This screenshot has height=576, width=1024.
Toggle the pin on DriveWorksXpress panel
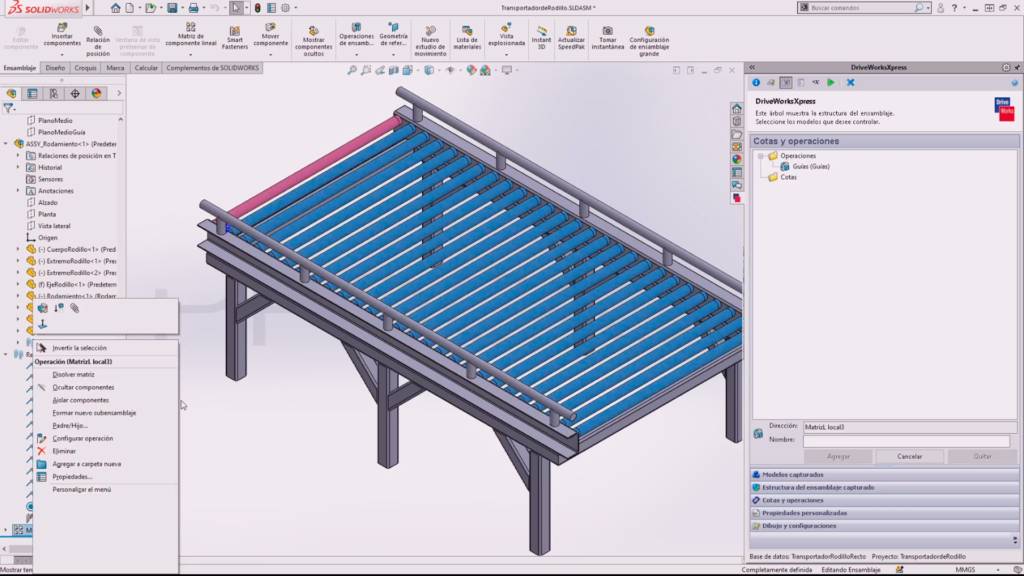(x=1017, y=67)
